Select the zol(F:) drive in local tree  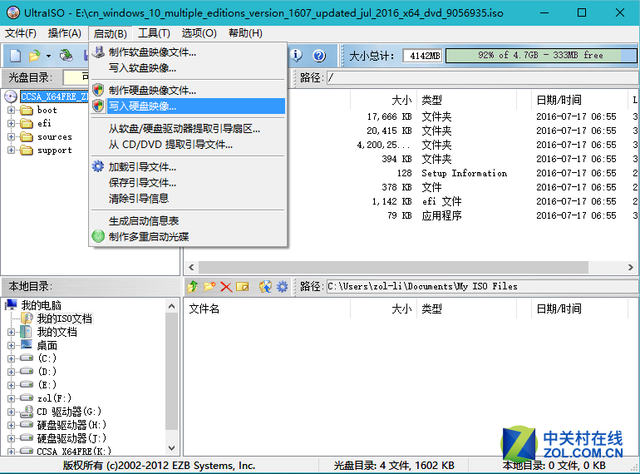click(54, 398)
